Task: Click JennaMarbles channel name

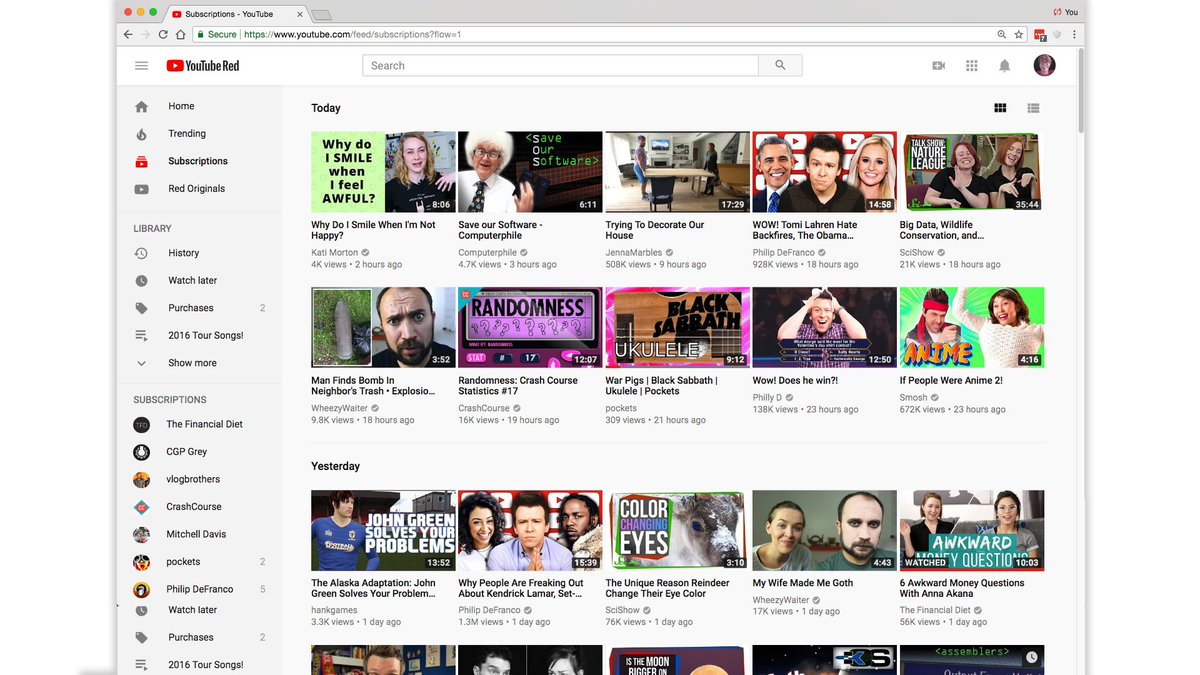Action: 634,253
